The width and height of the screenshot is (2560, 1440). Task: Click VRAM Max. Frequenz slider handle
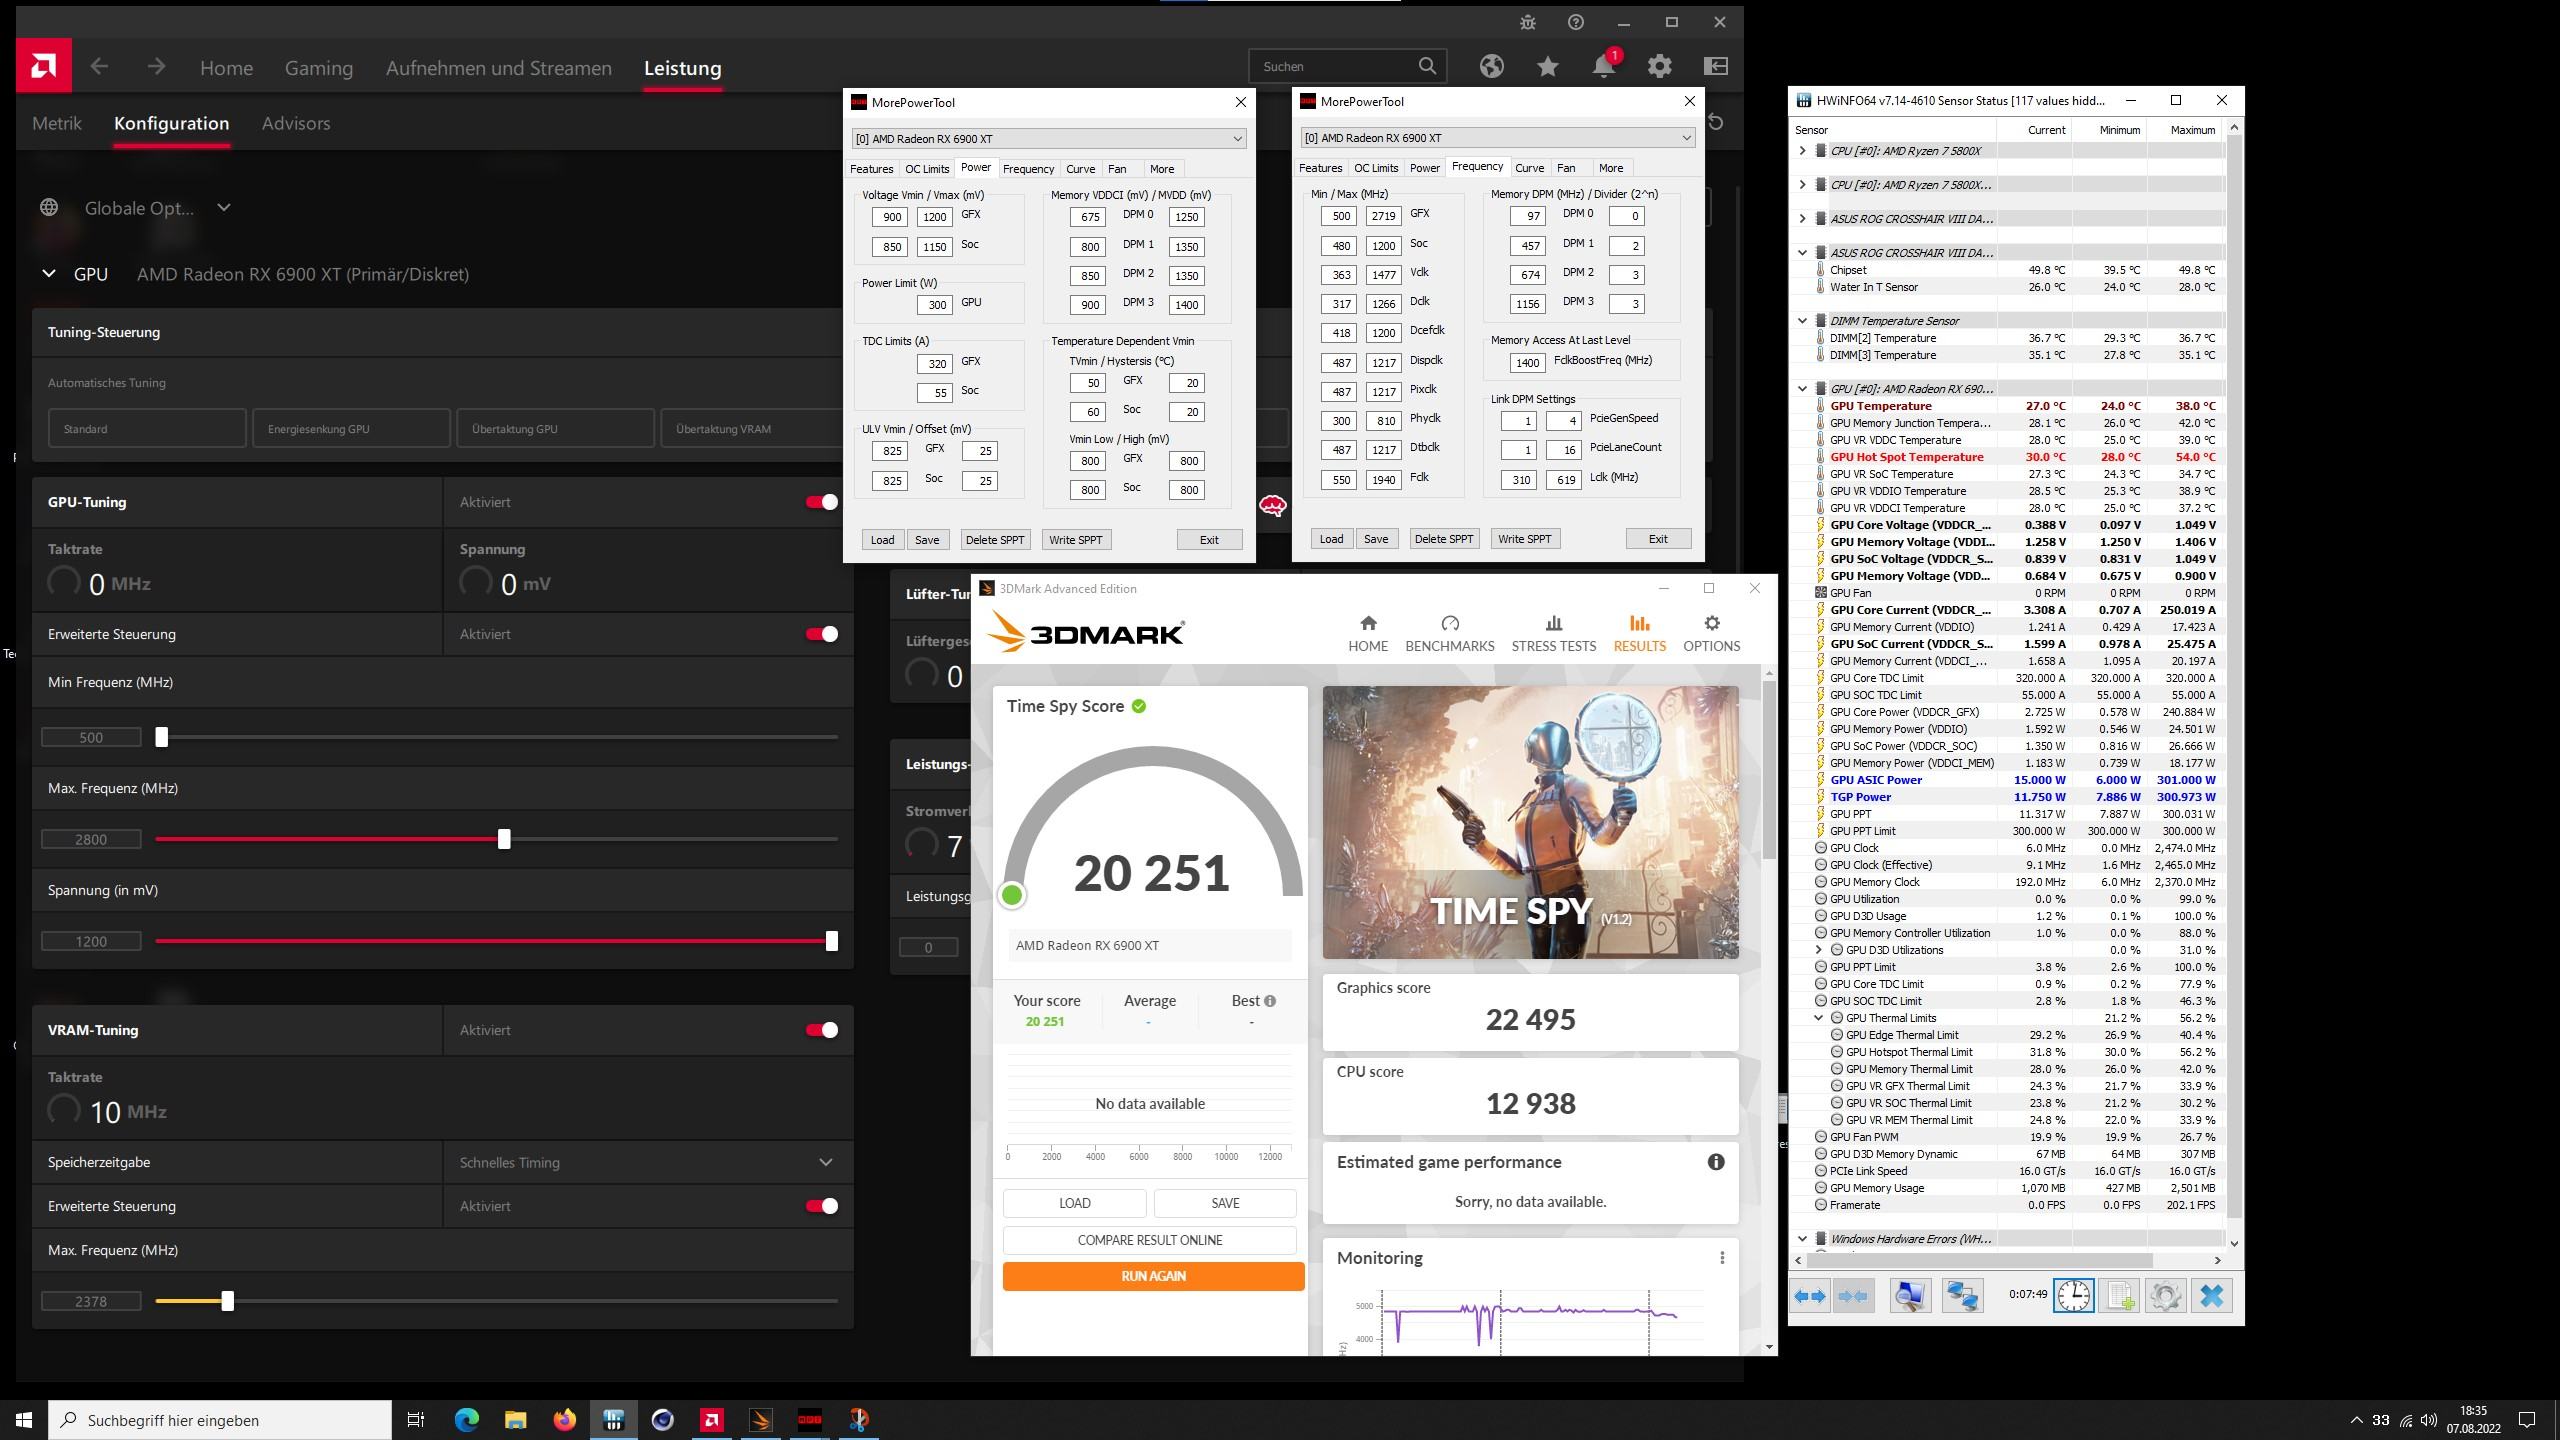tap(228, 1301)
